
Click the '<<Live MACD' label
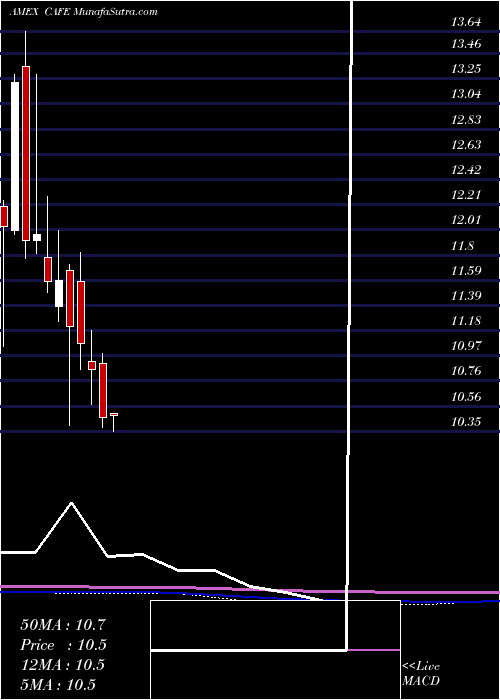421,674
